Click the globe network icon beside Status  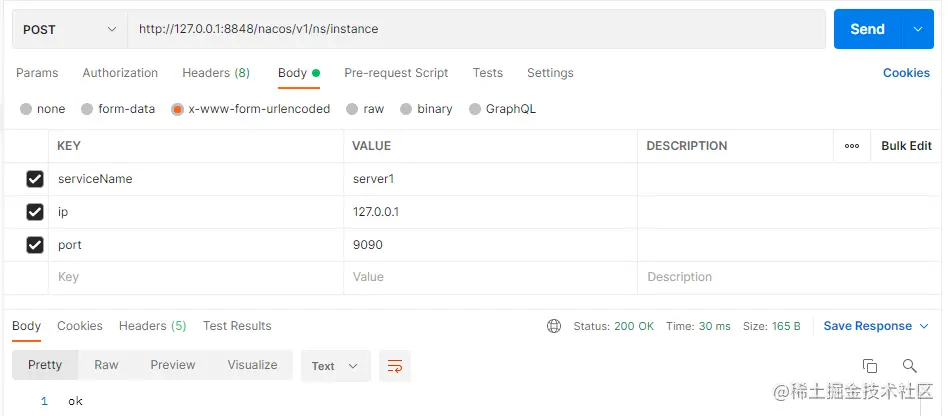click(554, 326)
